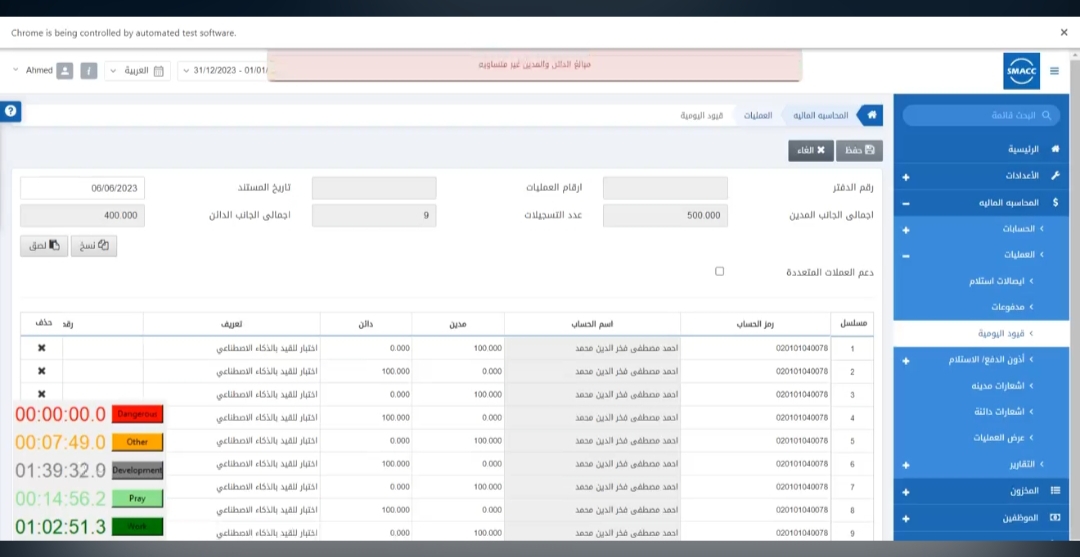Open the blue help question mark icon
The image size is (1080, 557).
11,111
